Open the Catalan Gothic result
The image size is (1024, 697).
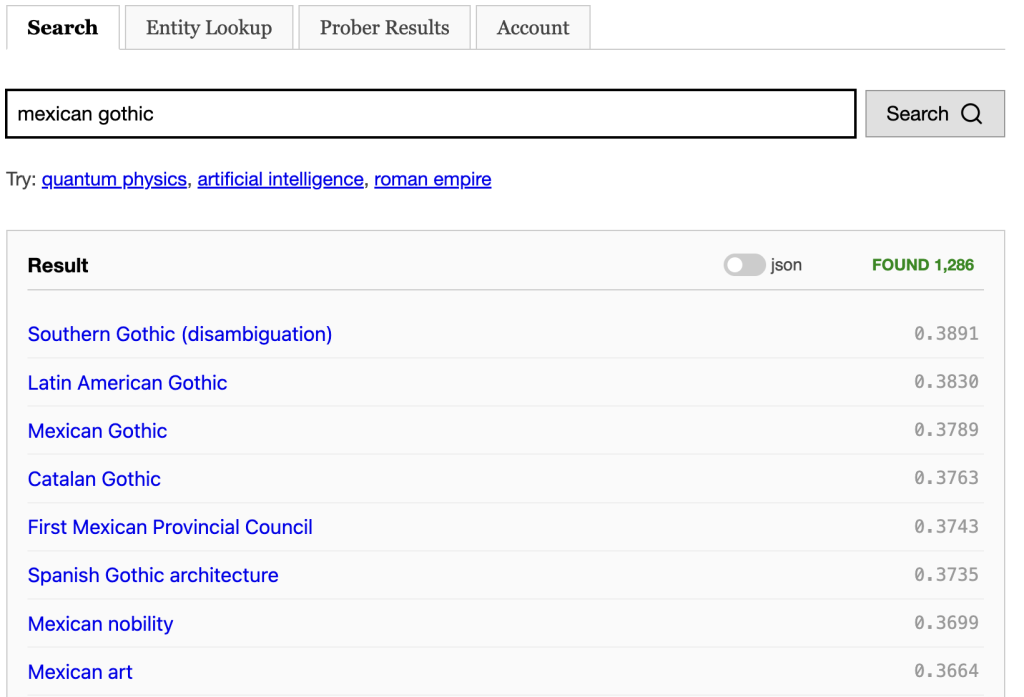94,479
